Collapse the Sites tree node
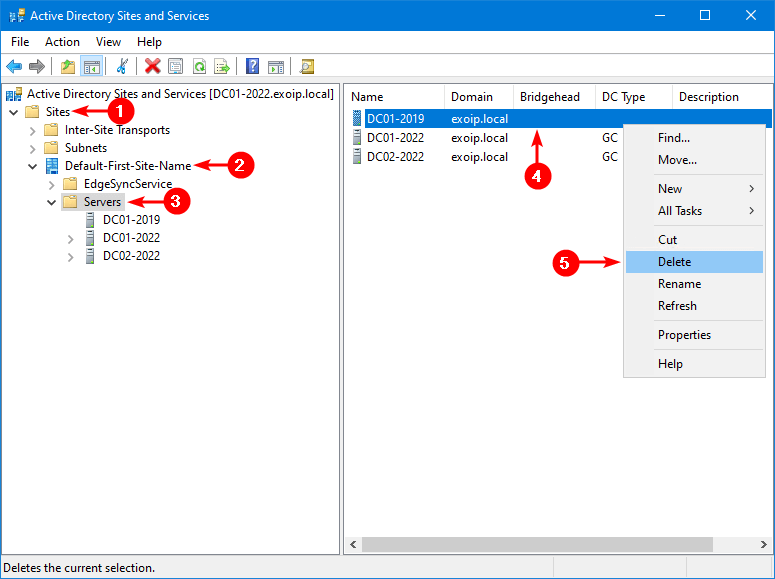 tap(14, 112)
